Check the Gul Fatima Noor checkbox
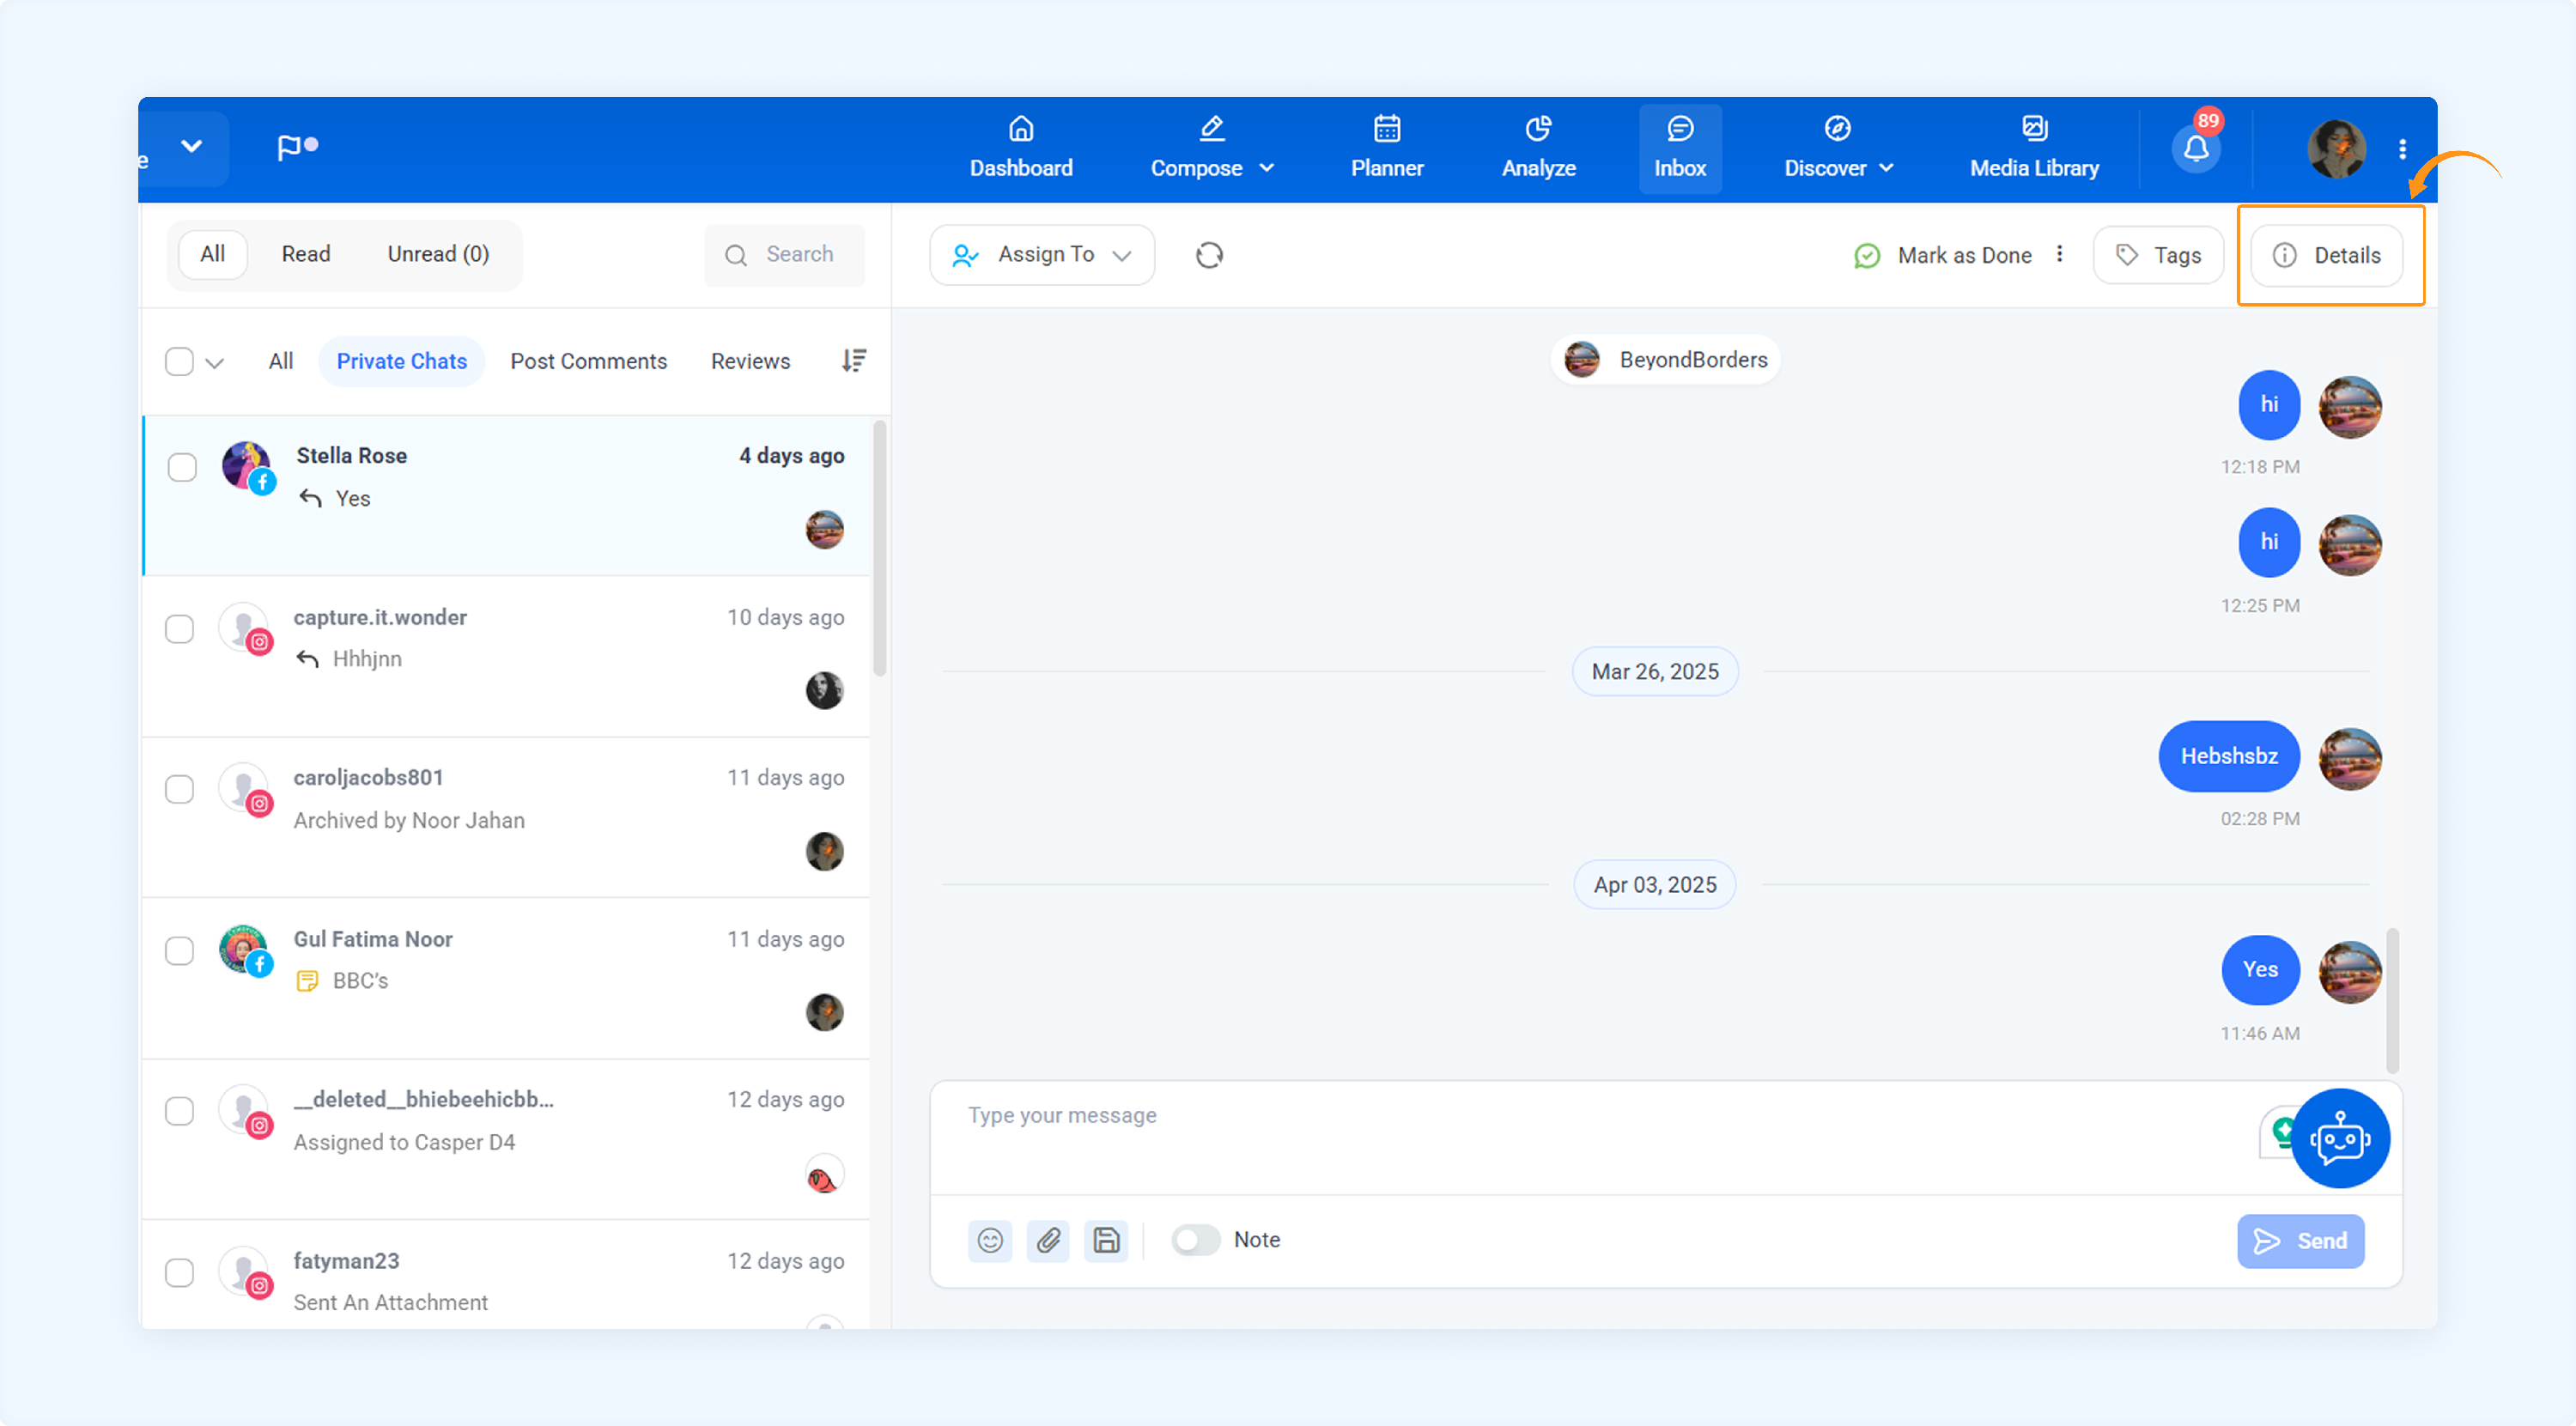Viewport: 2576px width, 1426px height. tap(180, 950)
